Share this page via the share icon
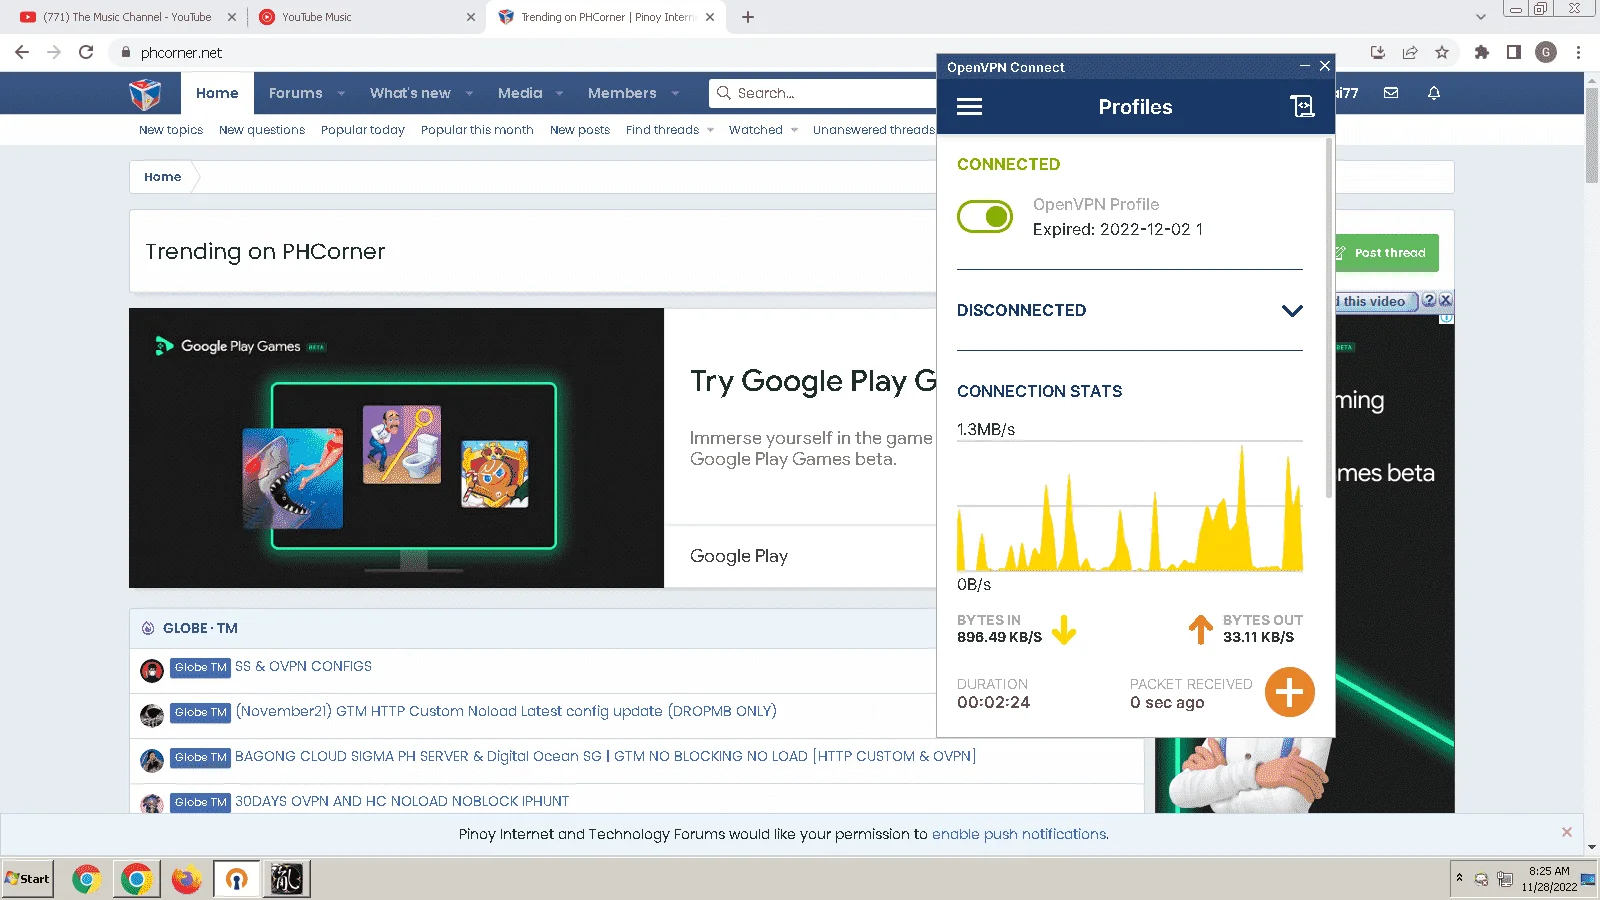Image resolution: width=1600 pixels, height=900 pixels. (1410, 52)
